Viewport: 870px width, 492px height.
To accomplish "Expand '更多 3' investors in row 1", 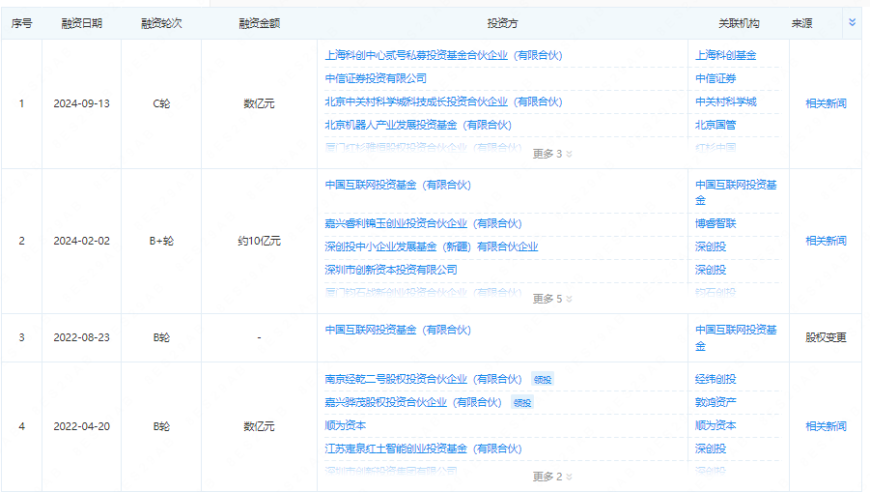I will (x=552, y=154).
